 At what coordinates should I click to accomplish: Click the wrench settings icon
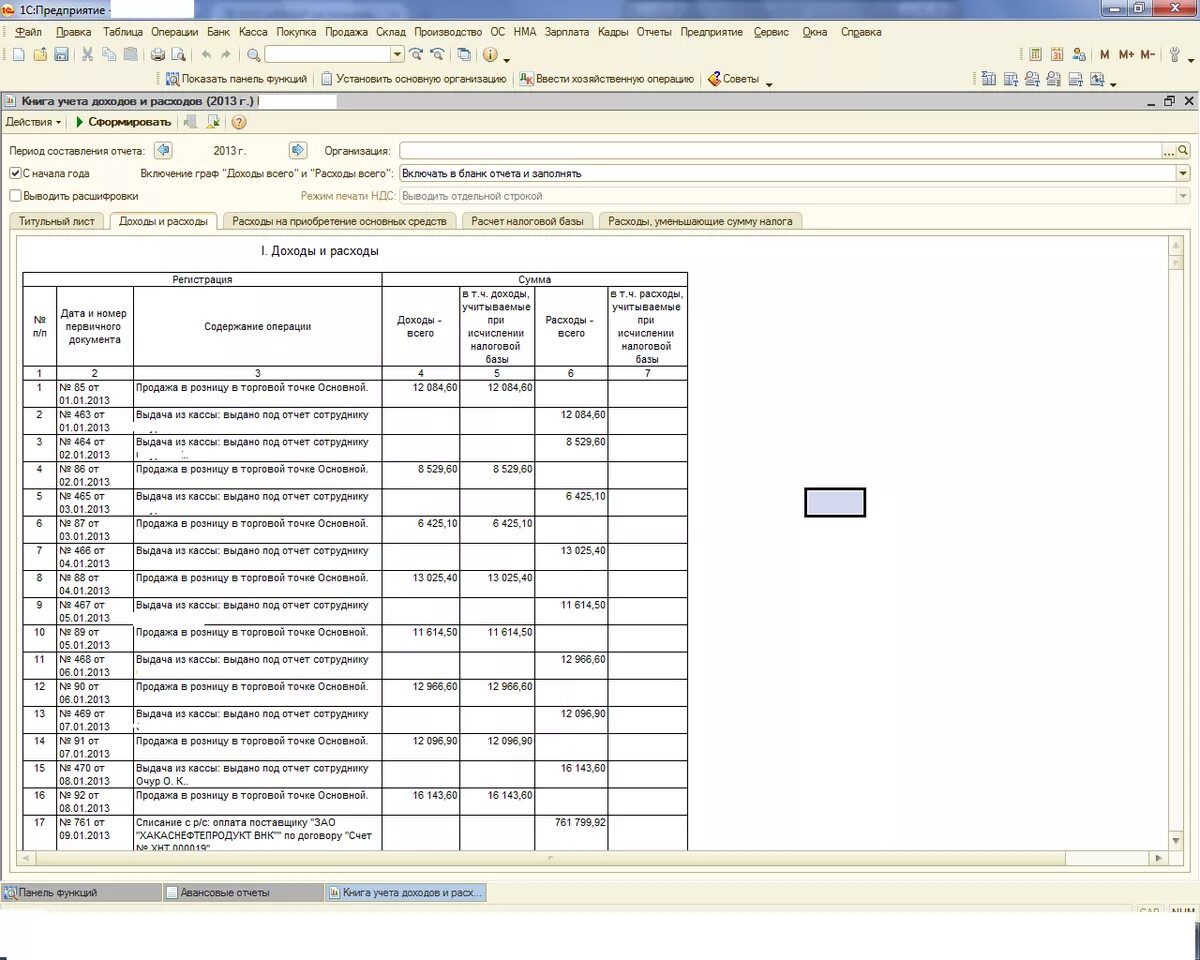pos(1175,54)
